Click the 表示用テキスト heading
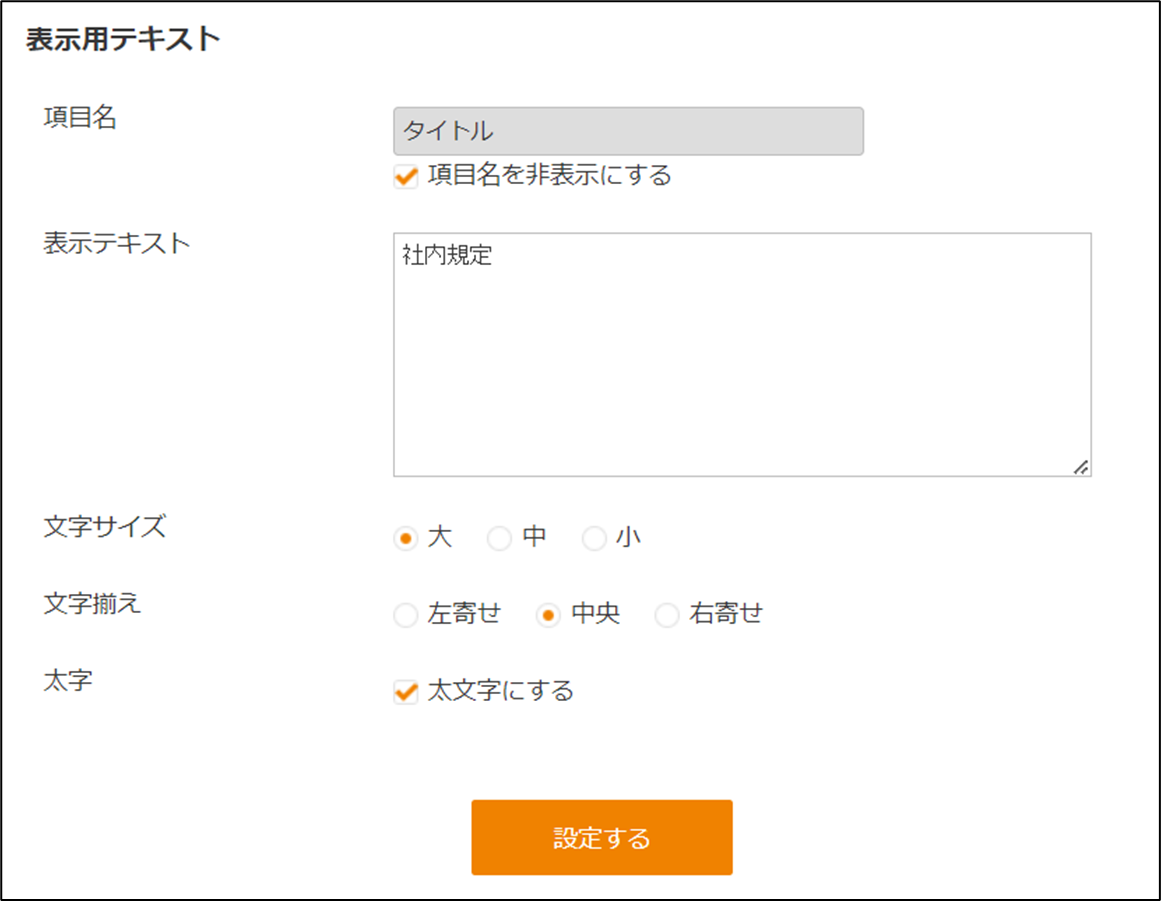The width and height of the screenshot is (1161, 901). point(123,39)
